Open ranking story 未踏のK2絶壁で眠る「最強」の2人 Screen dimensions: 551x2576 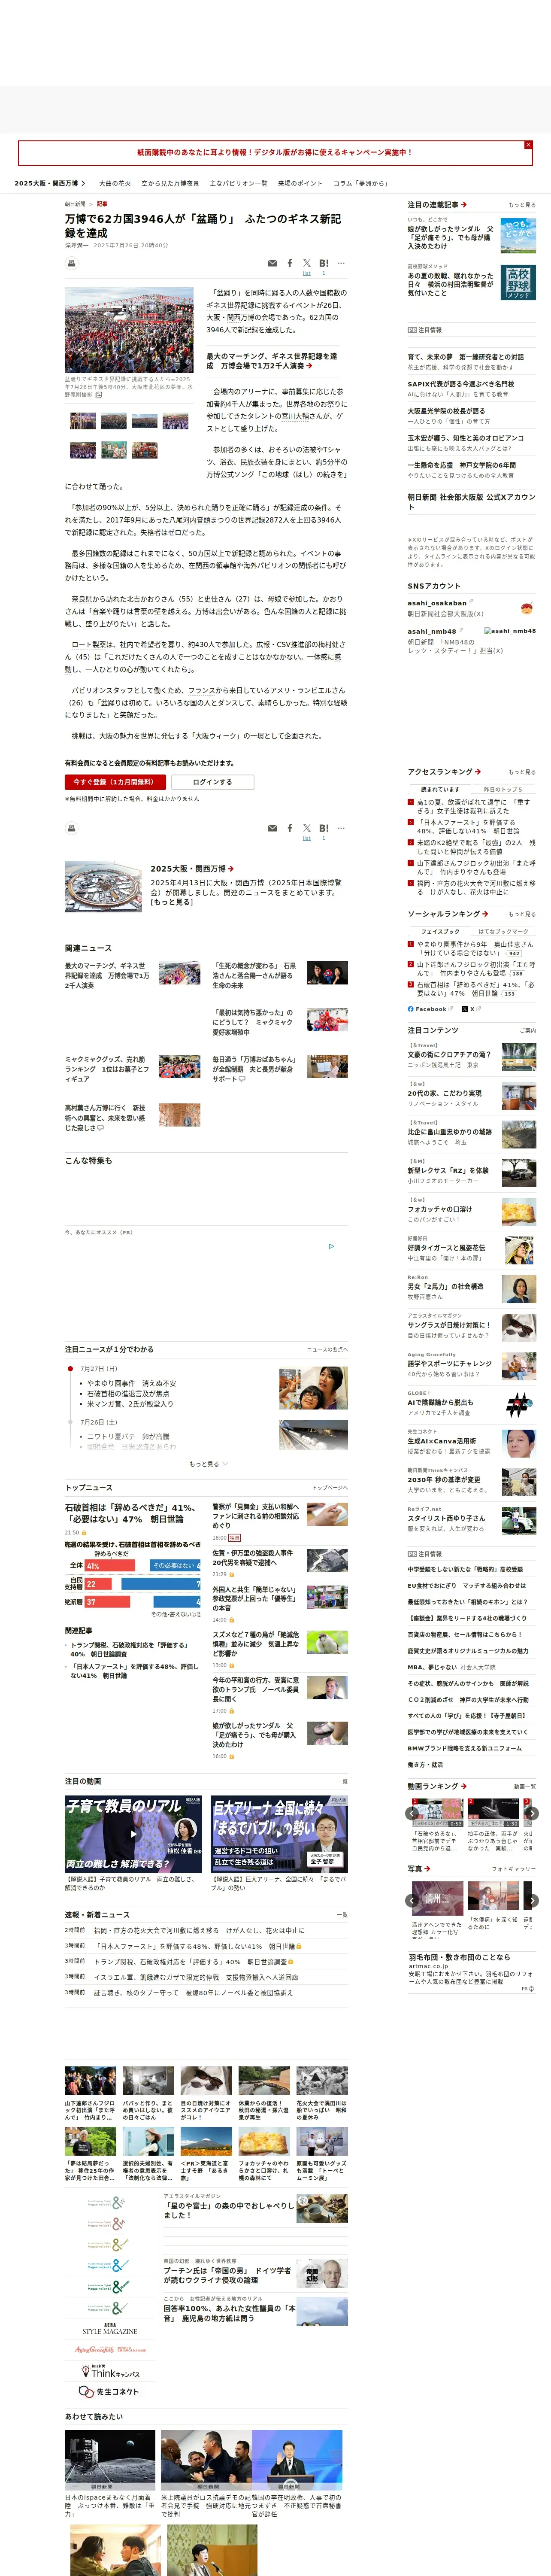coord(476,847)
